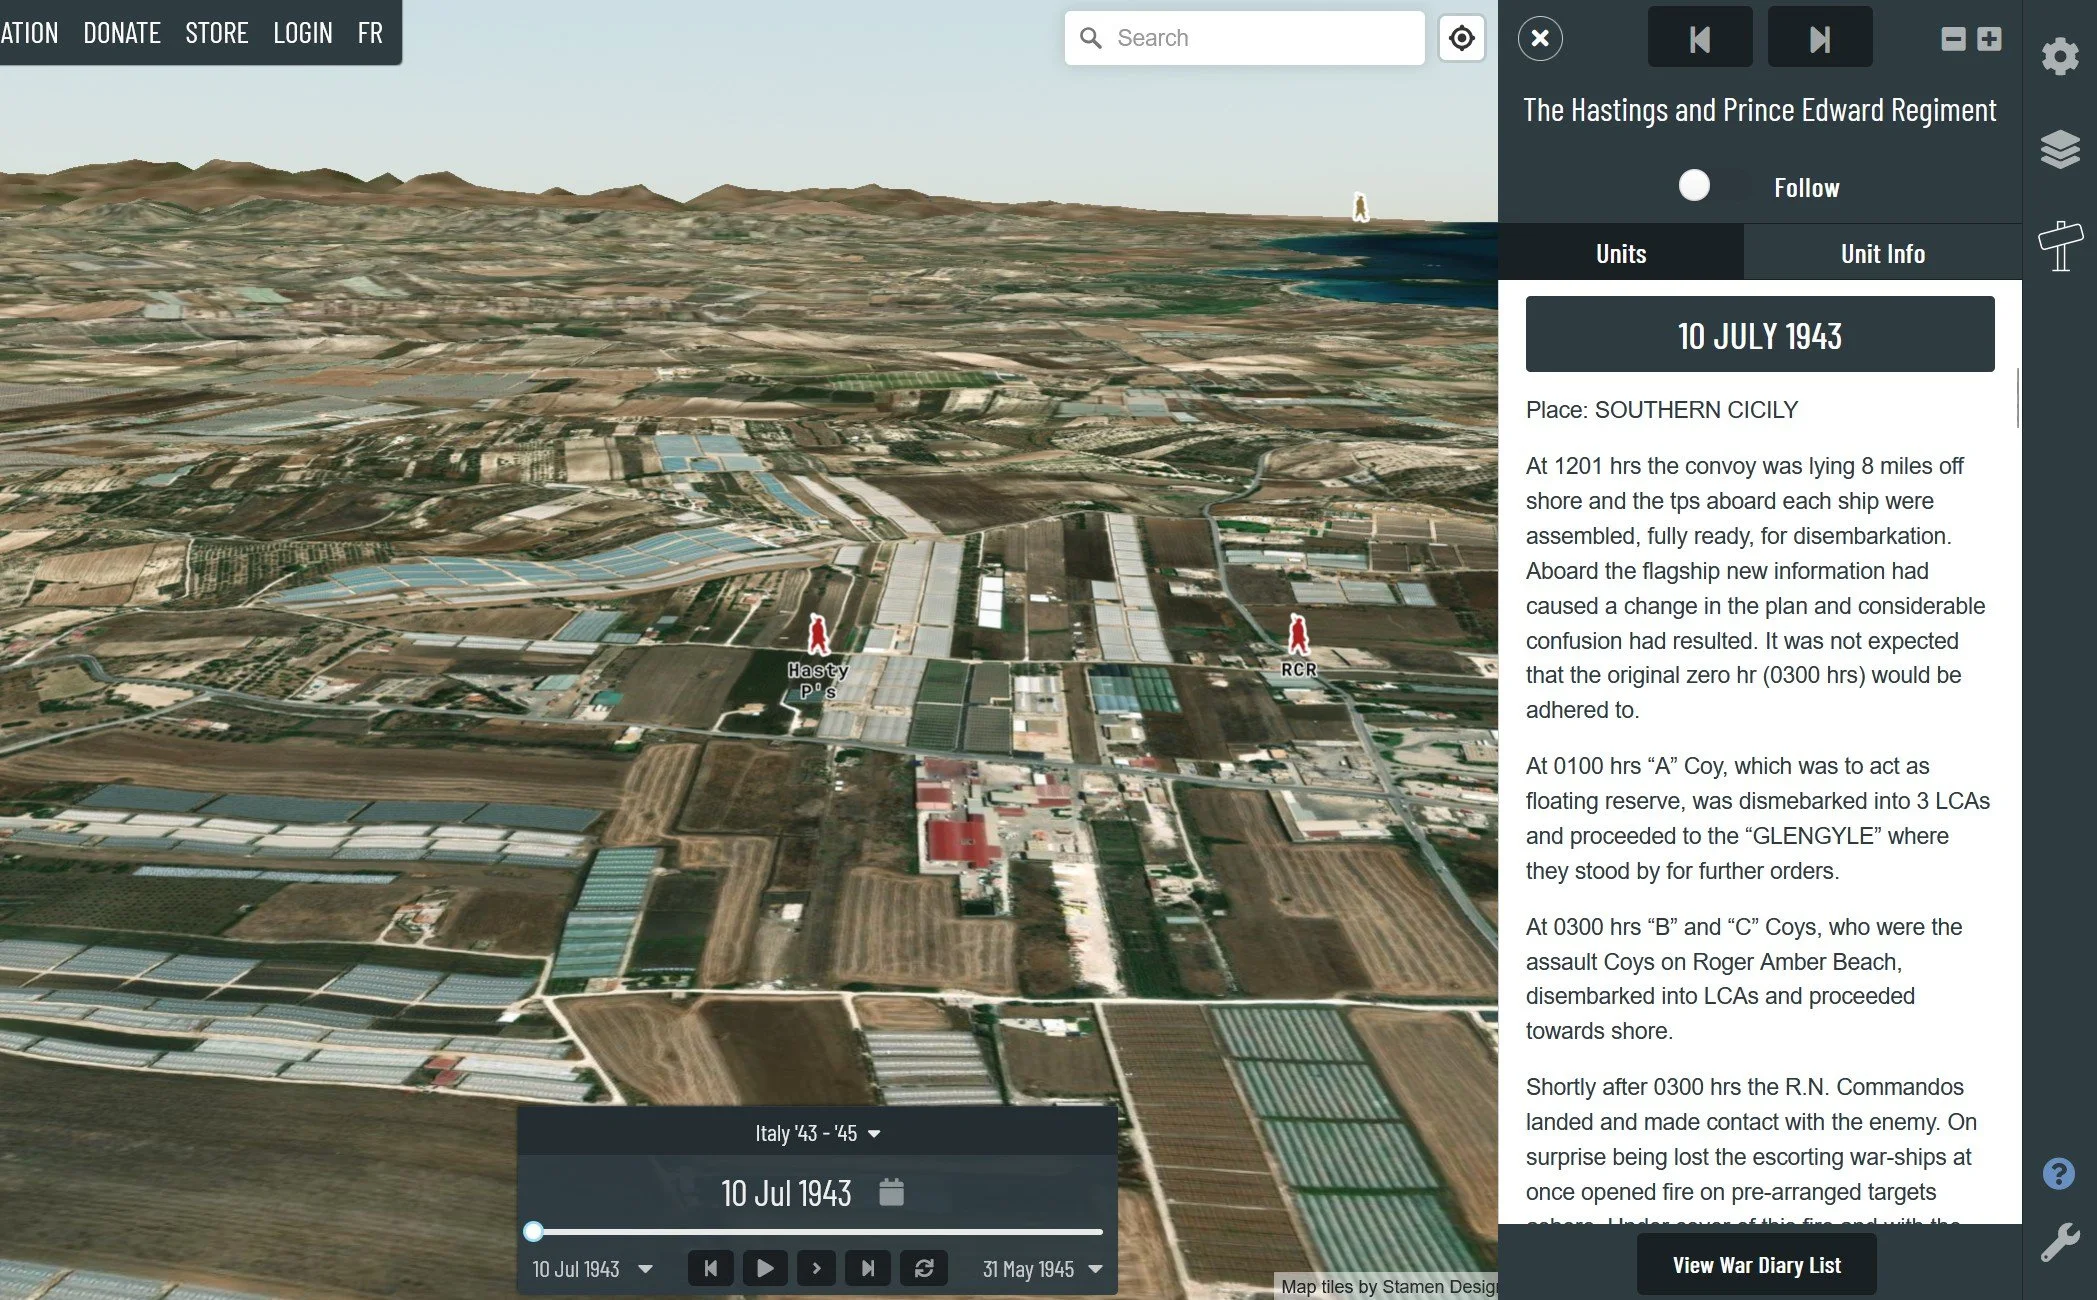Open the DONATE menu item
This screenshot has width=2097, height=1300.
pos(122,33)
